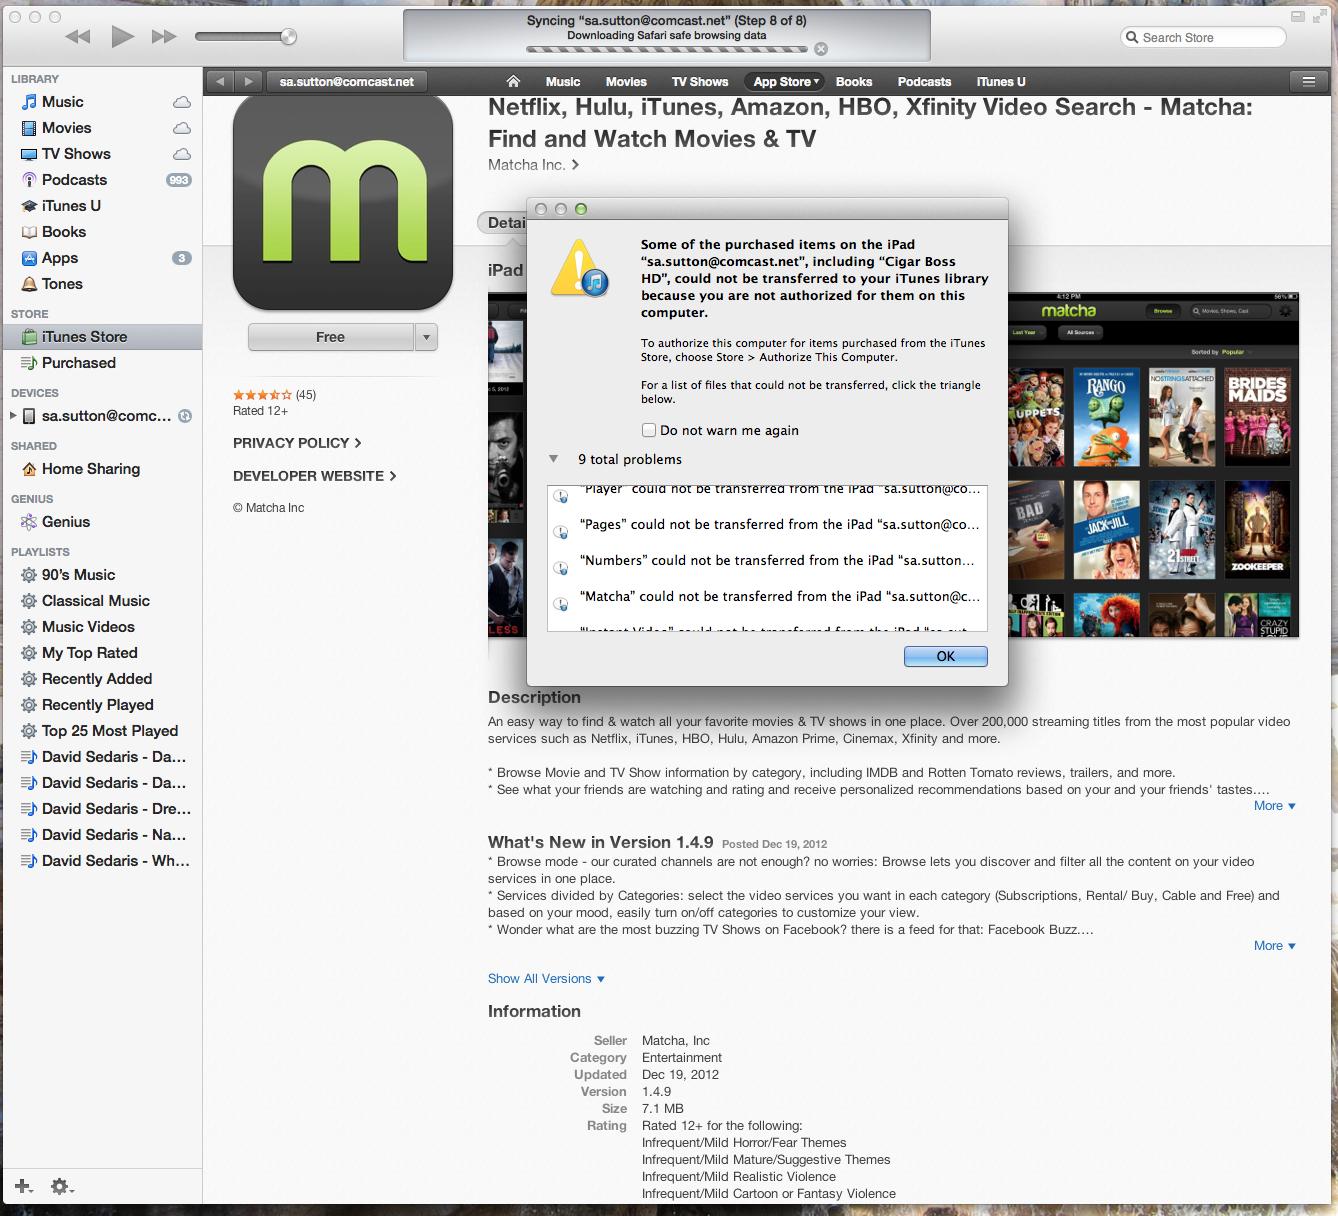
Task: Select the "Pages" could not be transferred row
Action: (767, 524)
